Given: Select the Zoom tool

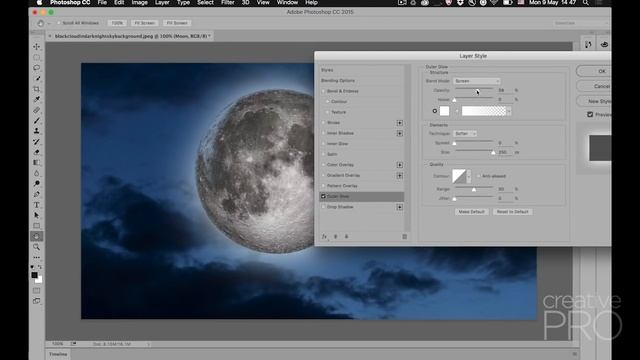Looking at the screenshot, I should (x=37, y=247).
